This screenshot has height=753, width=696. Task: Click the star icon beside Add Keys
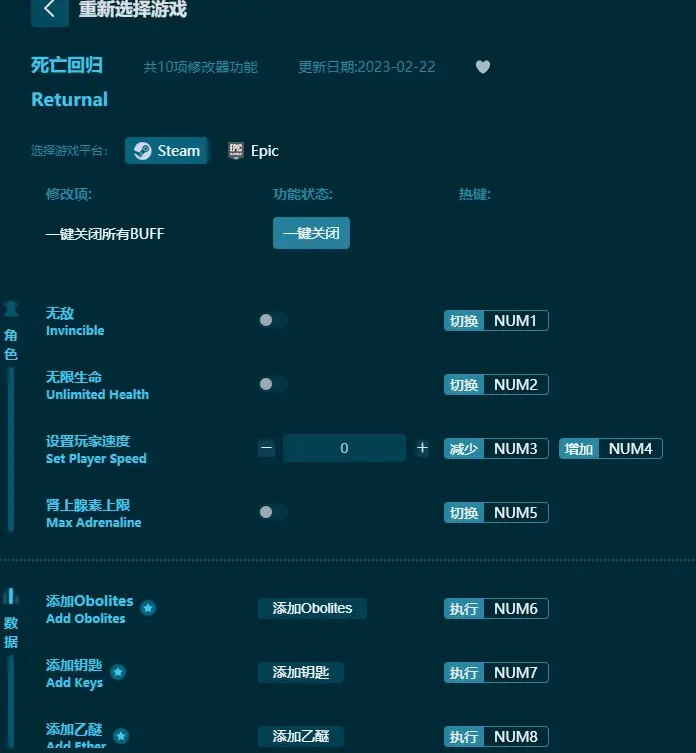pos(118,672)
